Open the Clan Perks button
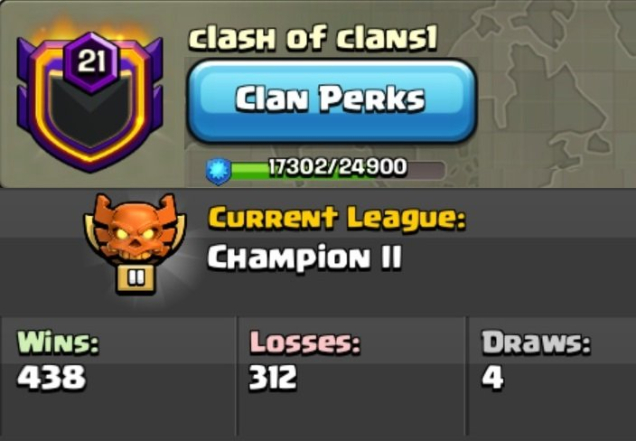The image size is (636, 441). coord(331,101)
